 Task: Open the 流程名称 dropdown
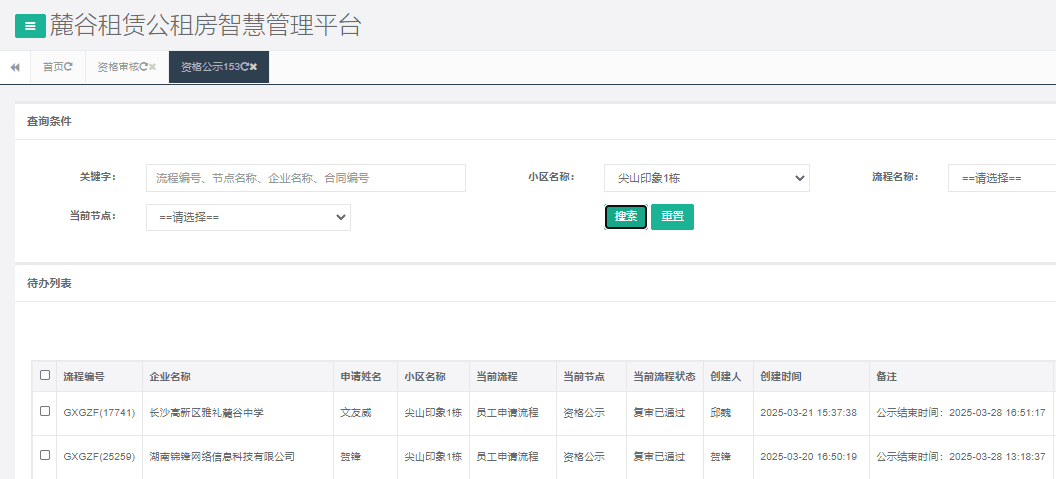[1000, 178]
